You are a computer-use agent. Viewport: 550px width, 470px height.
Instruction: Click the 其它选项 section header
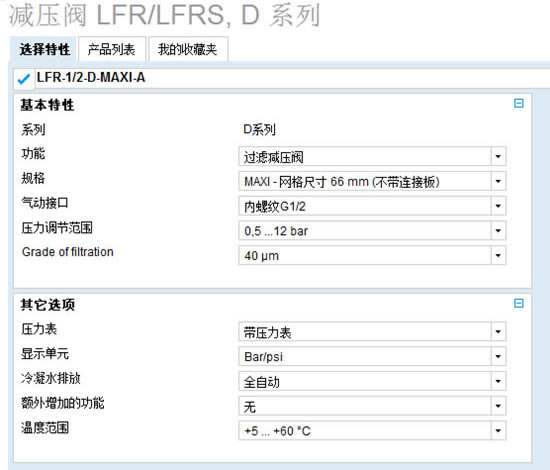coord(48,305)
